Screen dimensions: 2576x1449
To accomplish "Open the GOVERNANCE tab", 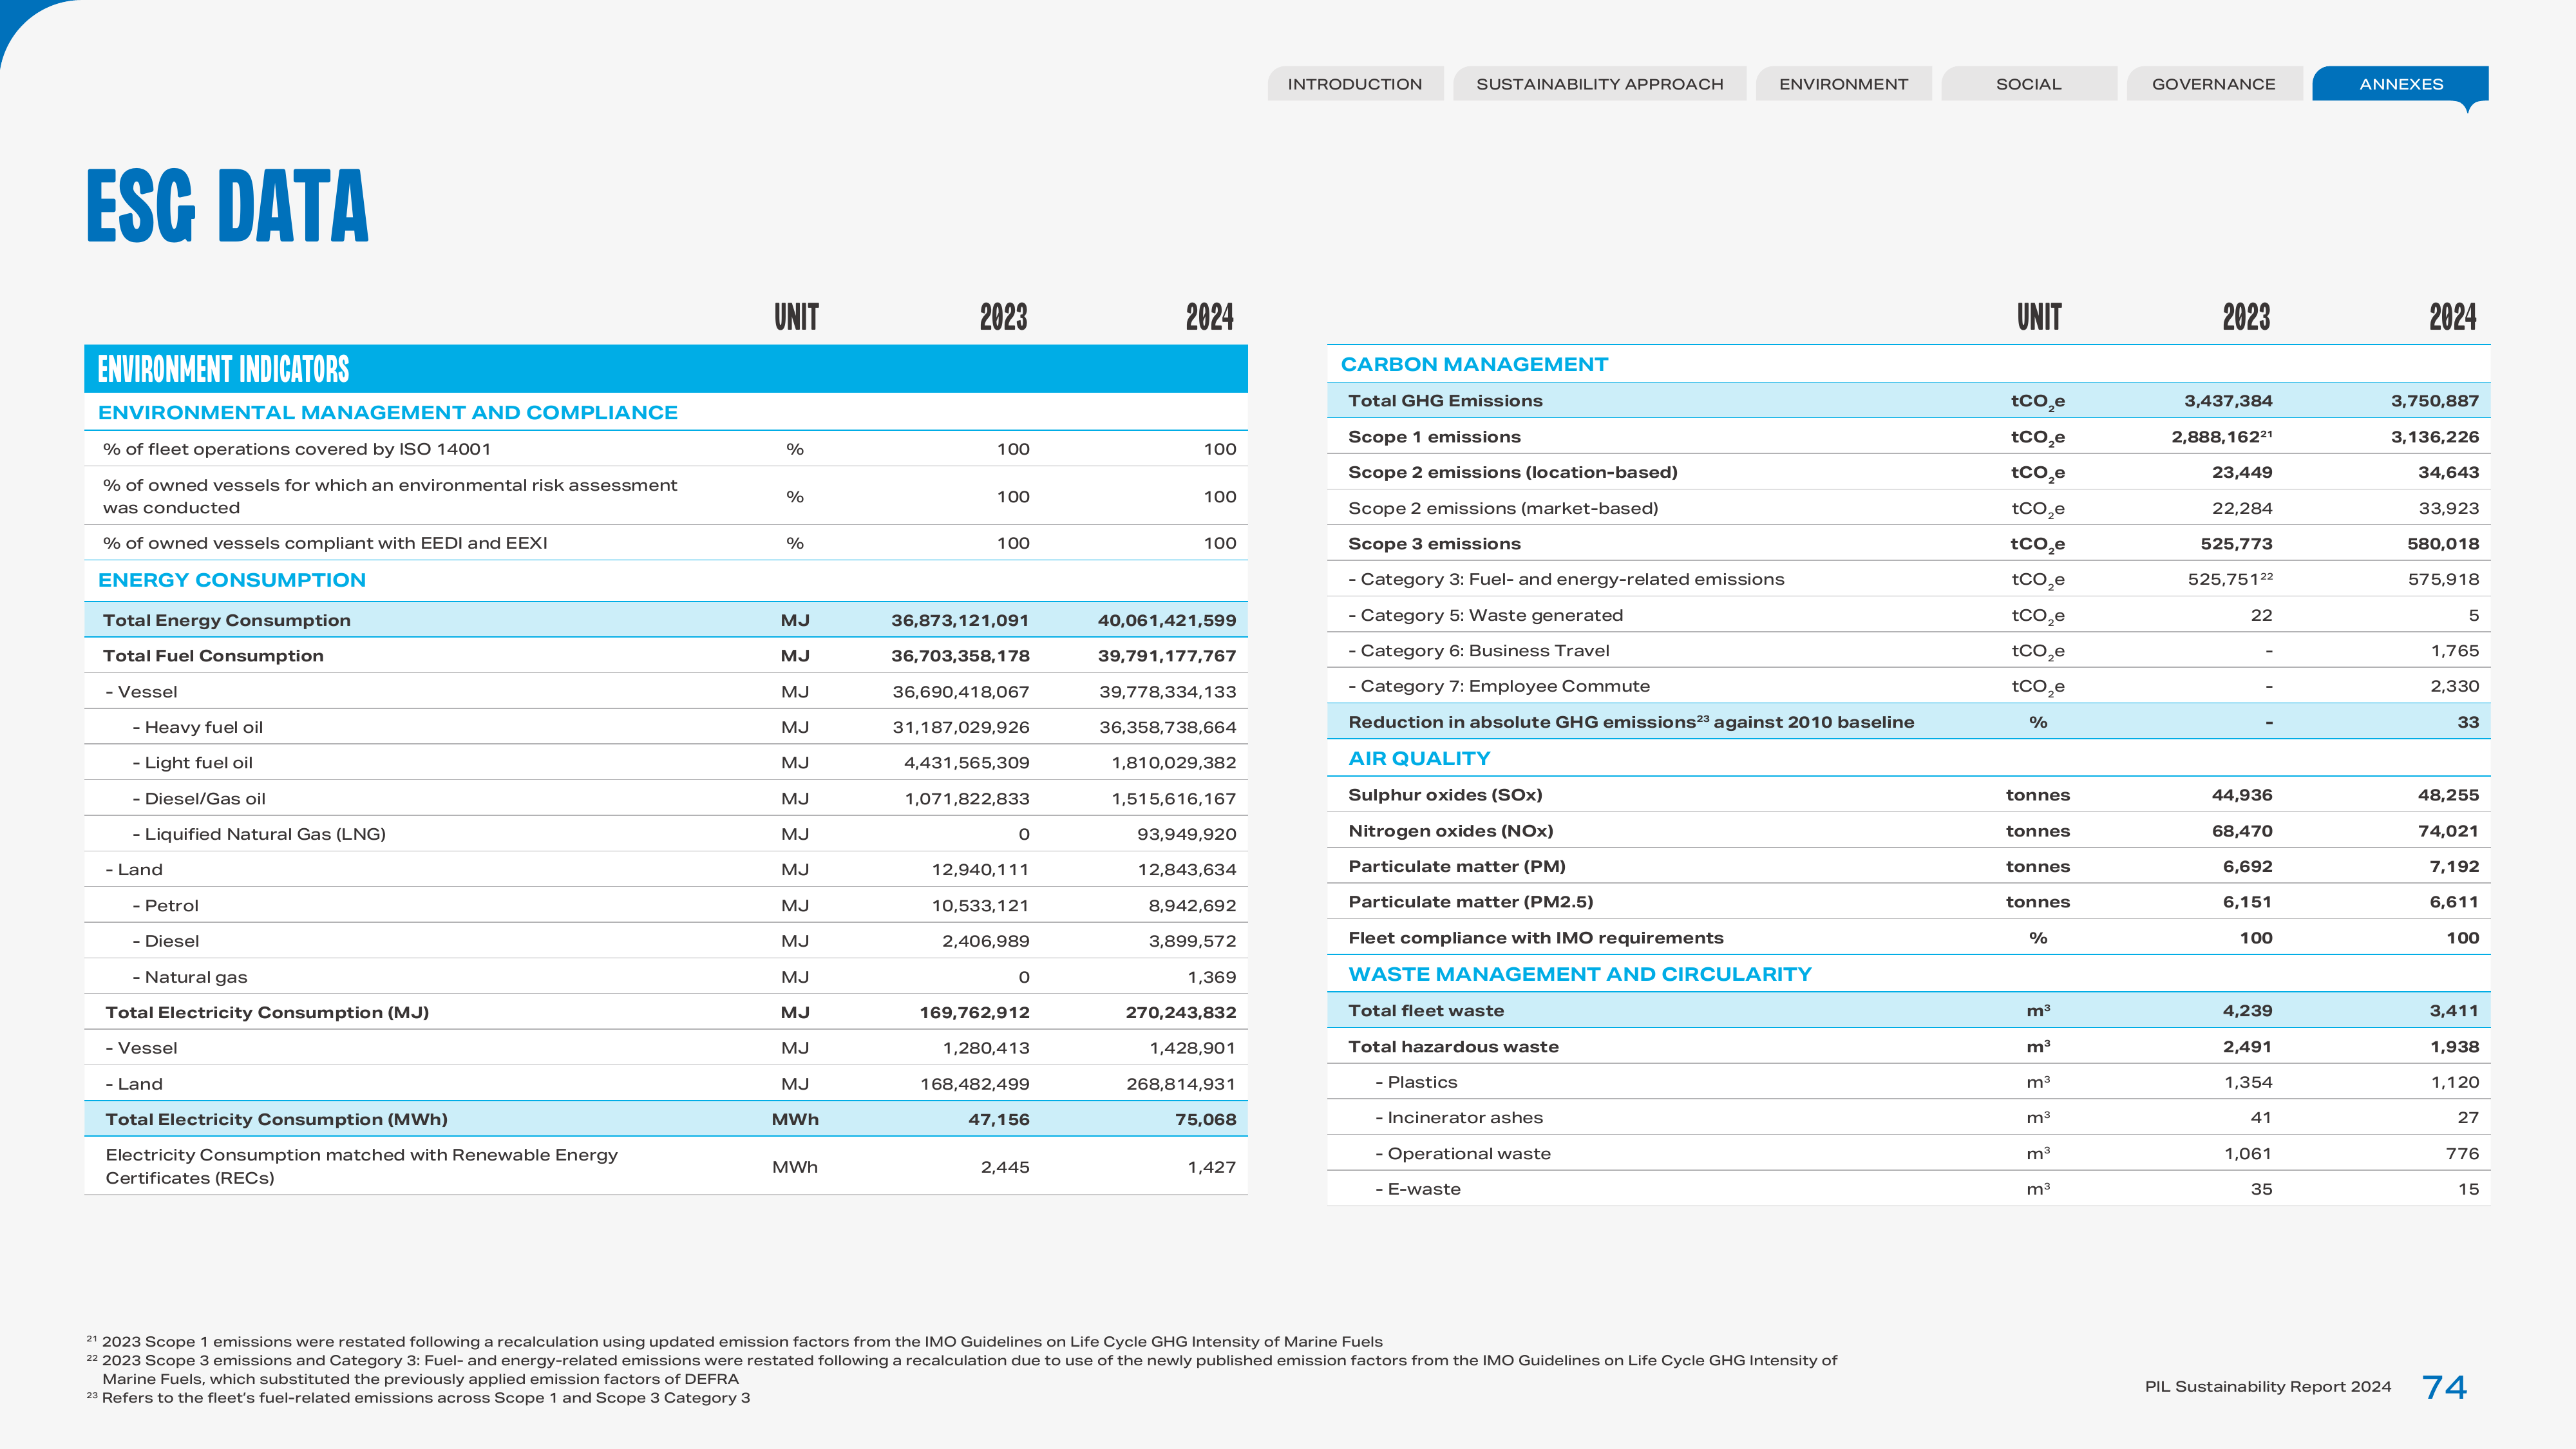I will coord(2214,84).
